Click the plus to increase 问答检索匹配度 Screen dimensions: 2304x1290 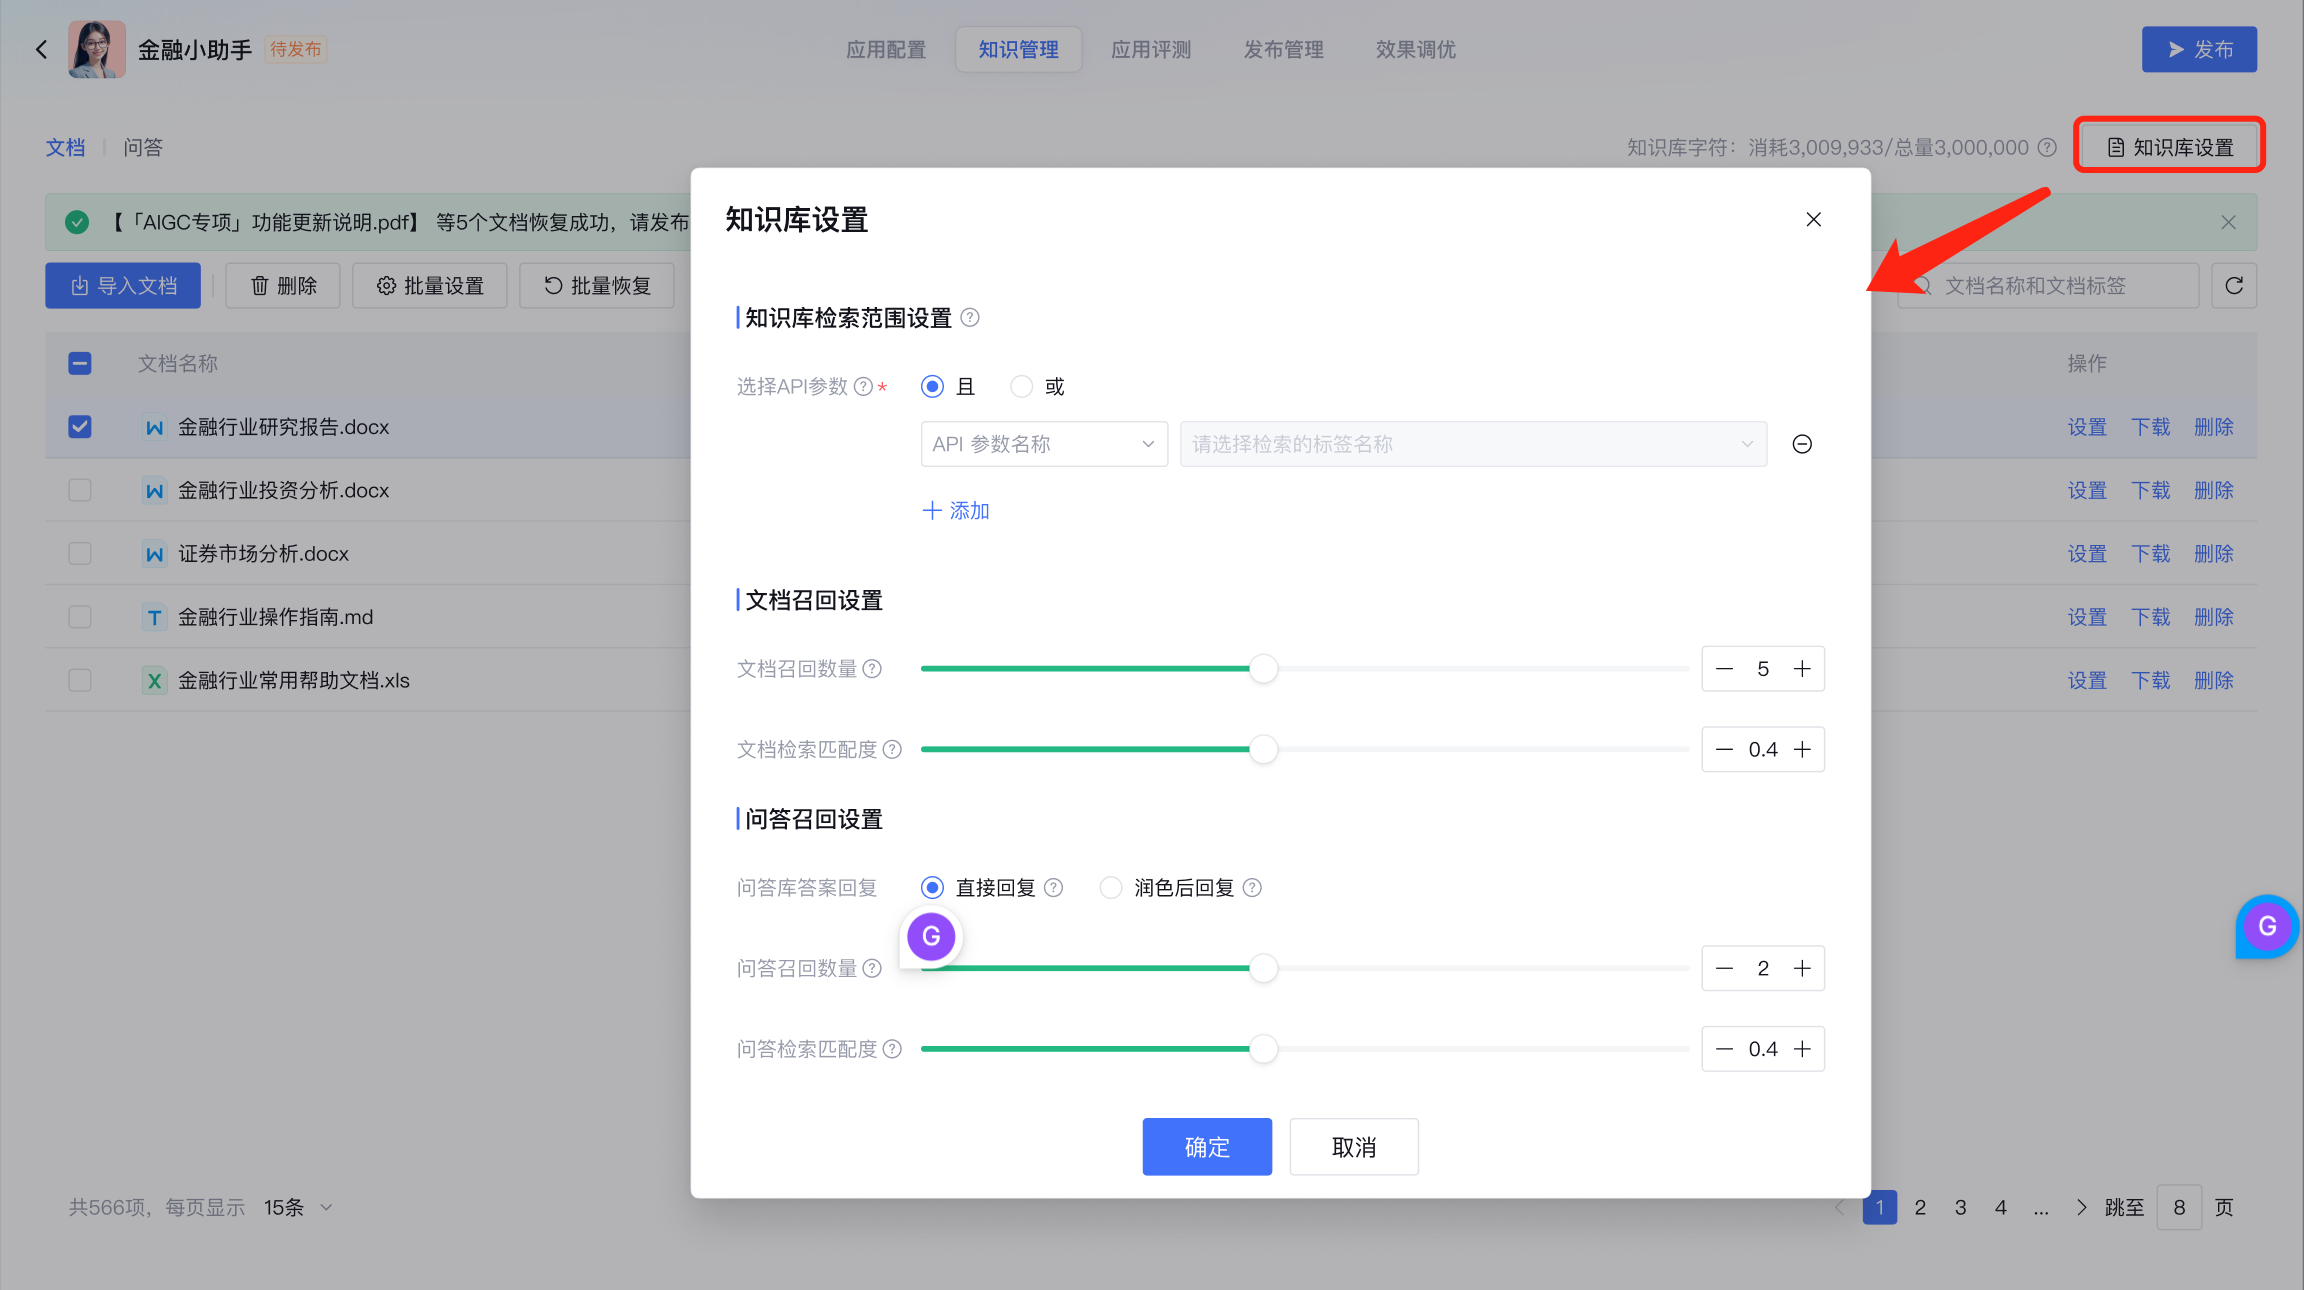click(x=1802, y=1049)
